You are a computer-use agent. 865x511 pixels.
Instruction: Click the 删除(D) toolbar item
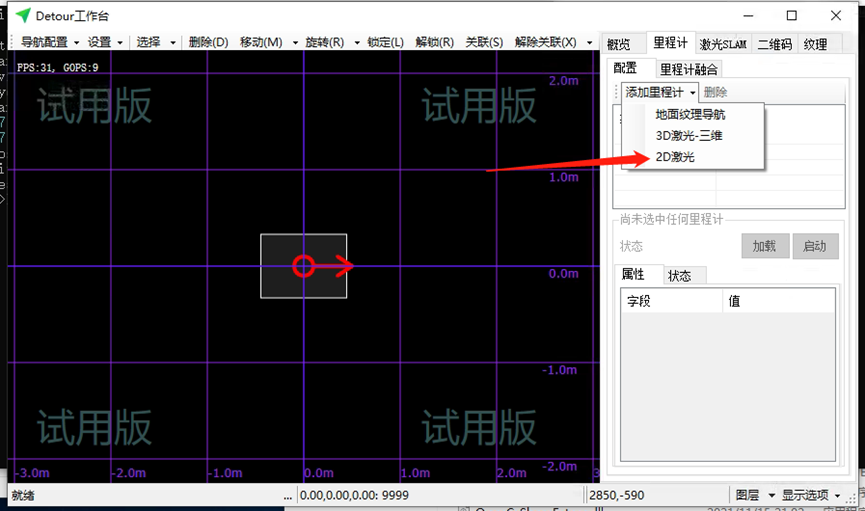(x=208, y=42)
